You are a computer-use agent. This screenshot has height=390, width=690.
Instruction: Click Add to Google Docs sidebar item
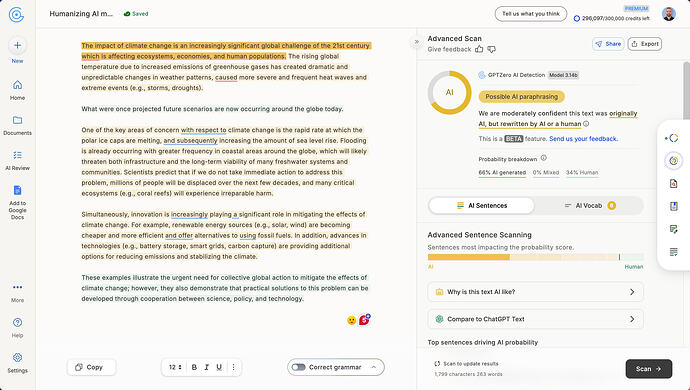click(x=17, y=202)
